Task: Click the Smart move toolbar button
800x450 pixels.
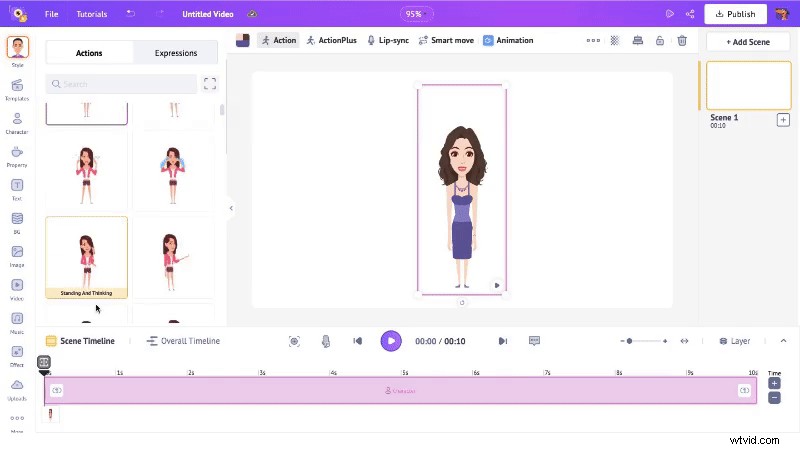Action: pyautogui.click(x=446, y=40)
